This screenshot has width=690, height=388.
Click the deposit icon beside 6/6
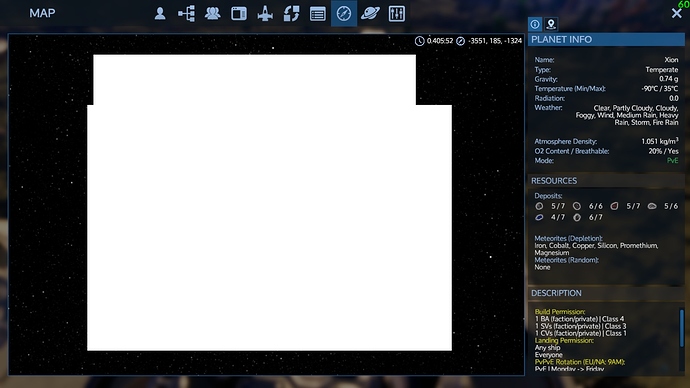point(577,206)
